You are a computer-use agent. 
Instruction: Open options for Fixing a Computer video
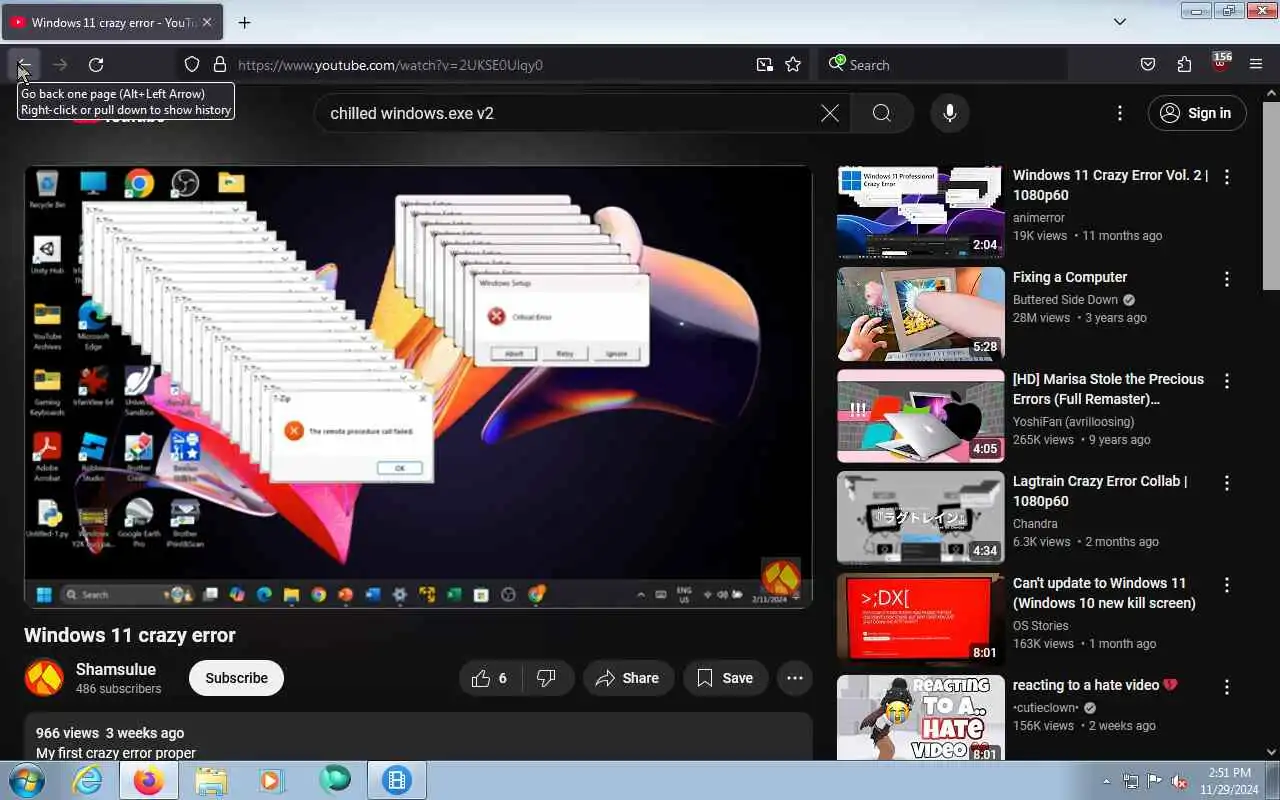1227,279
